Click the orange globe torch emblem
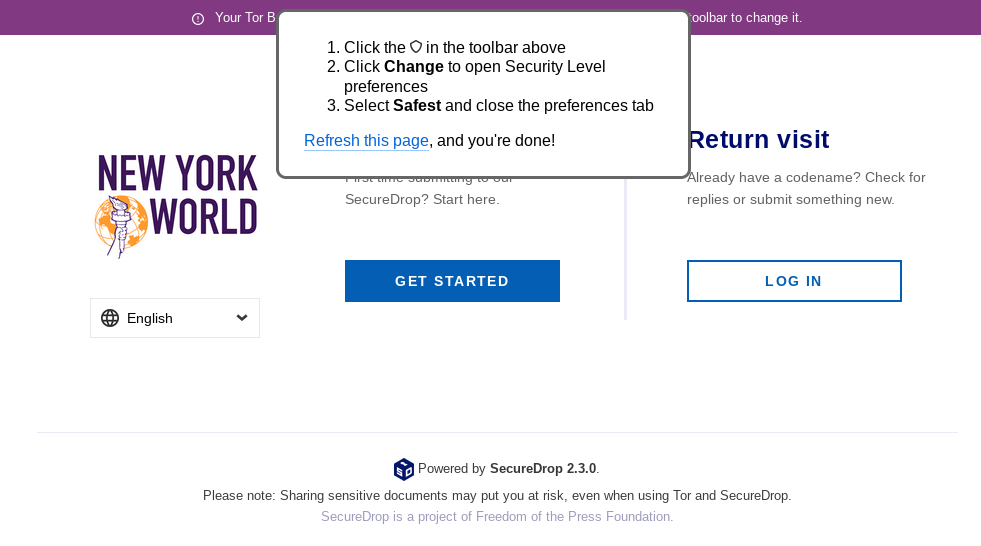 pos(121,226)
